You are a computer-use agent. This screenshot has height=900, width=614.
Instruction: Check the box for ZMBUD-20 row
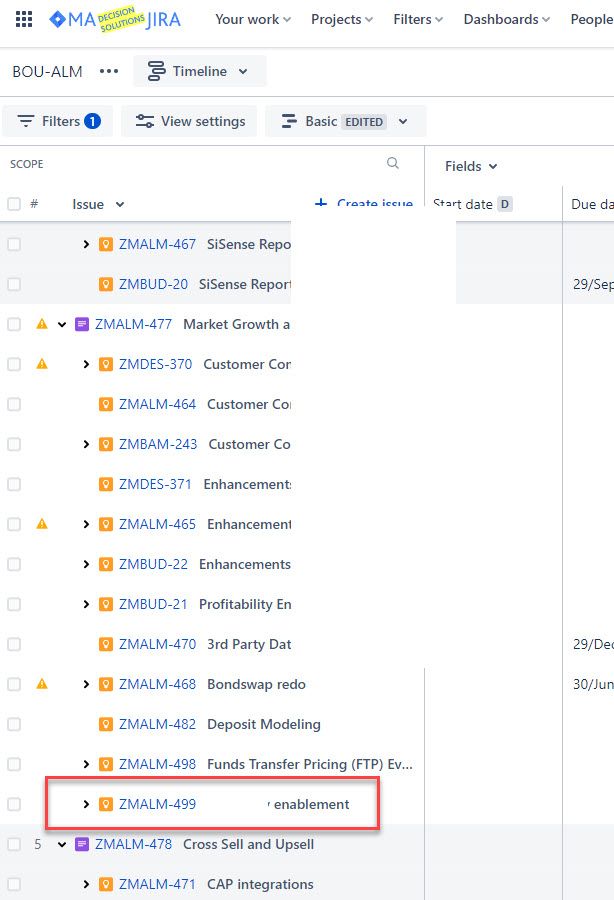click(14, 284)
